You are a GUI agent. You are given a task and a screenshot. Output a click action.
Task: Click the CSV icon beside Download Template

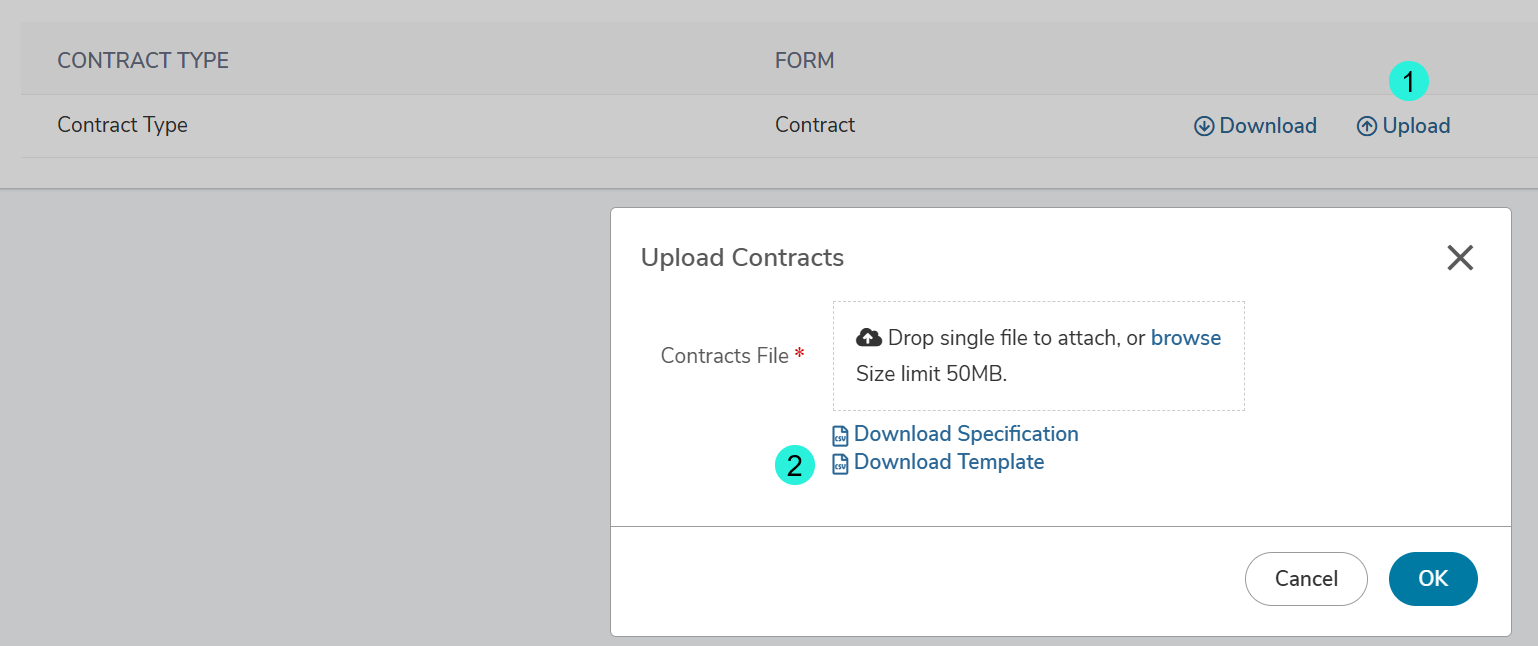point(841,464)
